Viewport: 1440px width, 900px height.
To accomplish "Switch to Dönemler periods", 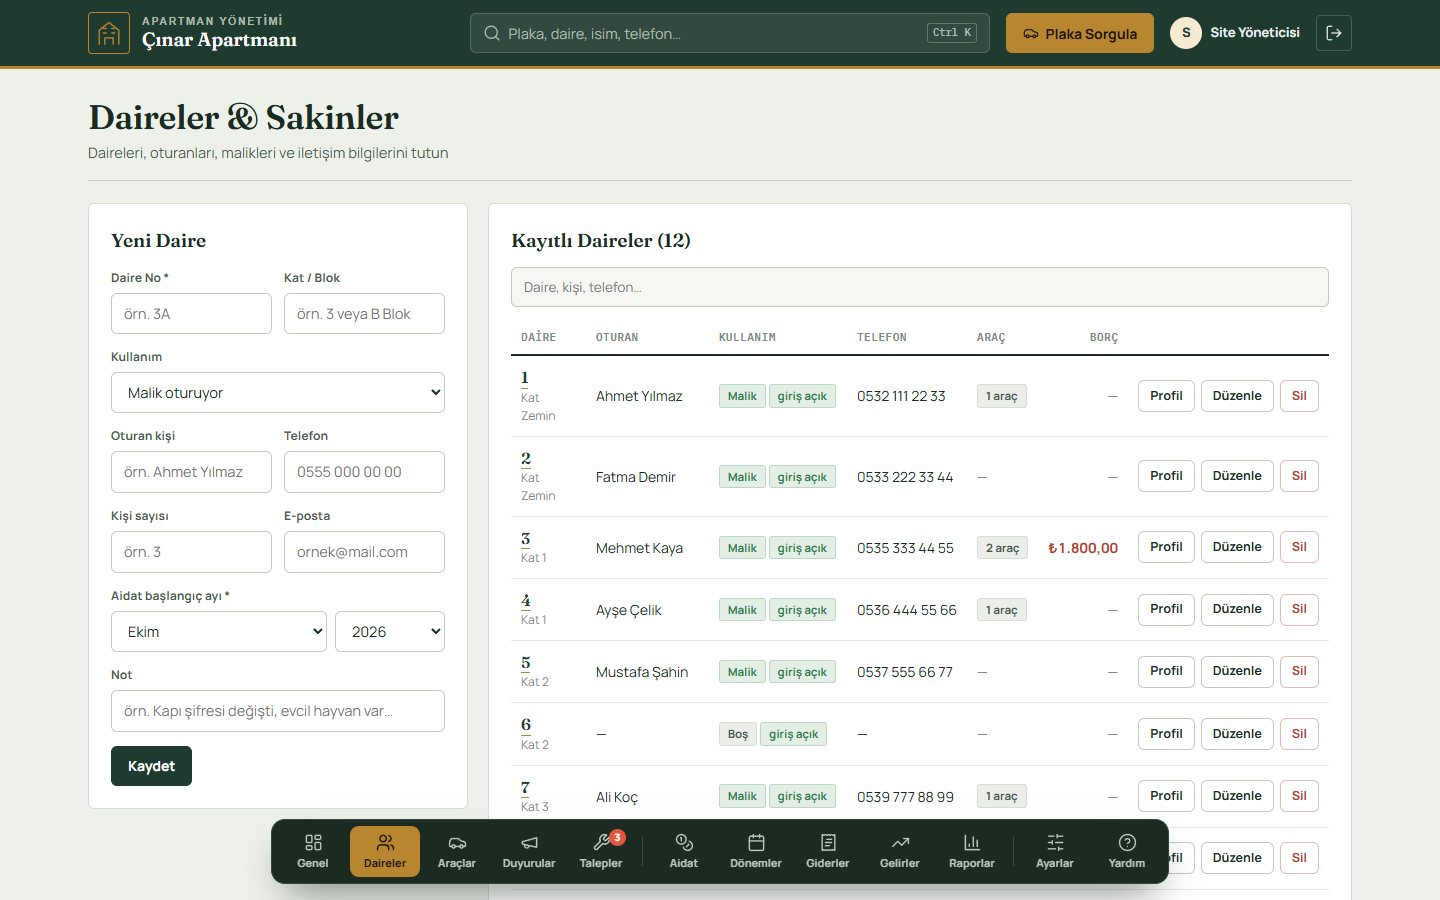I will tap(756, 851).
